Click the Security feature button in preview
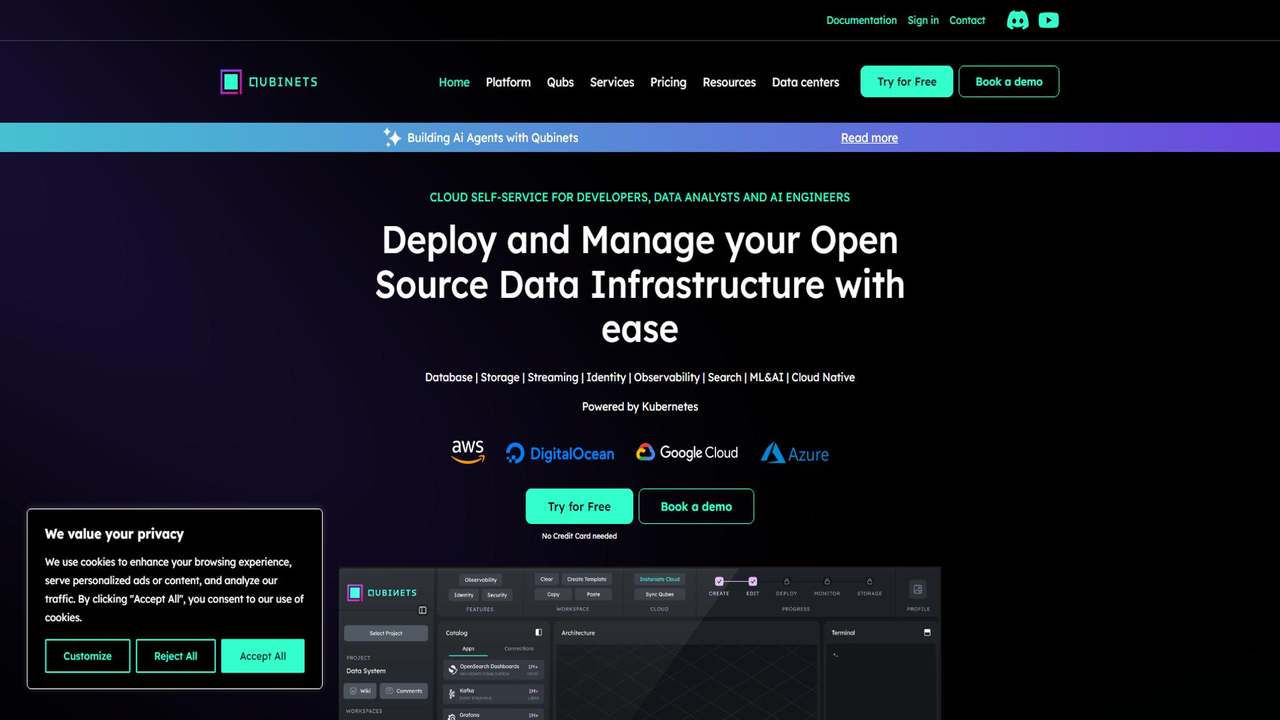The height and width of the screenshot is (720, 1280). (x=497, y=595)
